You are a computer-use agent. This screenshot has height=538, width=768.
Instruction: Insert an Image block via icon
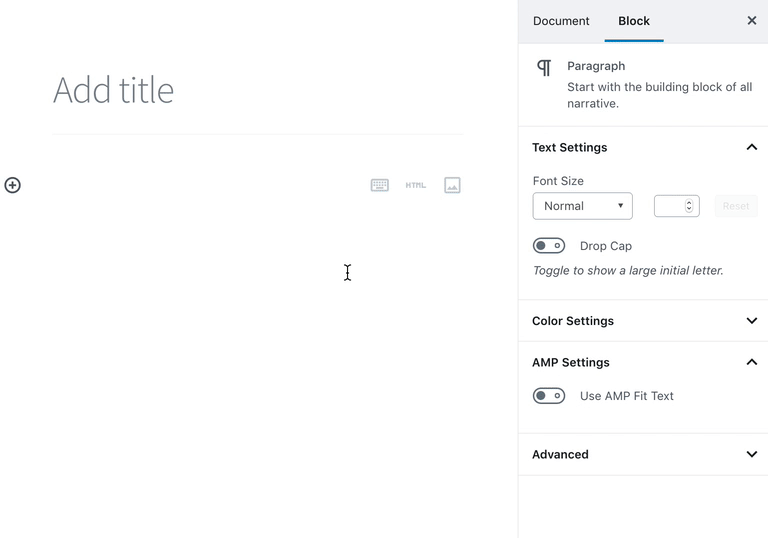pos(452,185)
